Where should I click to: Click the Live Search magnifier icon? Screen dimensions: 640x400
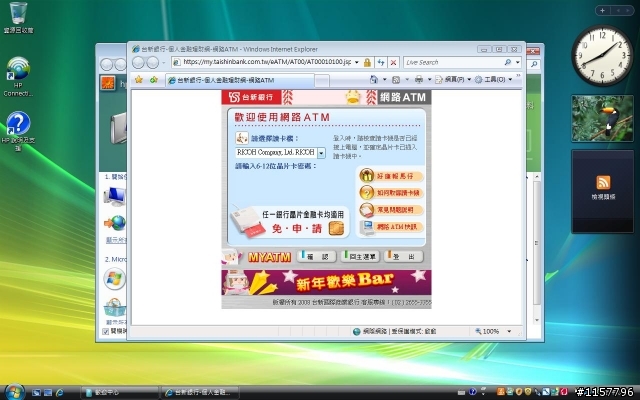coord(507,62)
